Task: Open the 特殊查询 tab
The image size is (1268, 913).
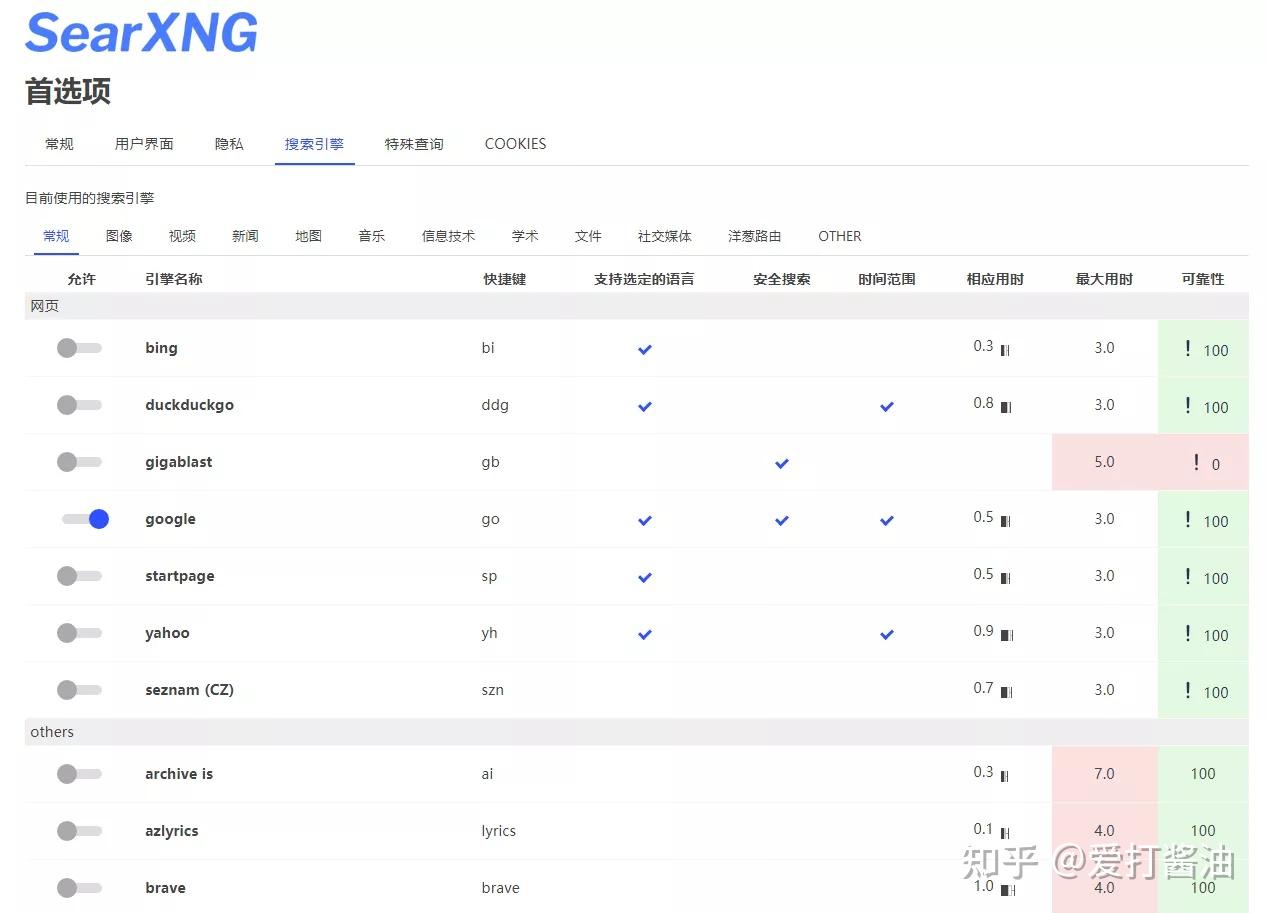Action: coord(414,144)
